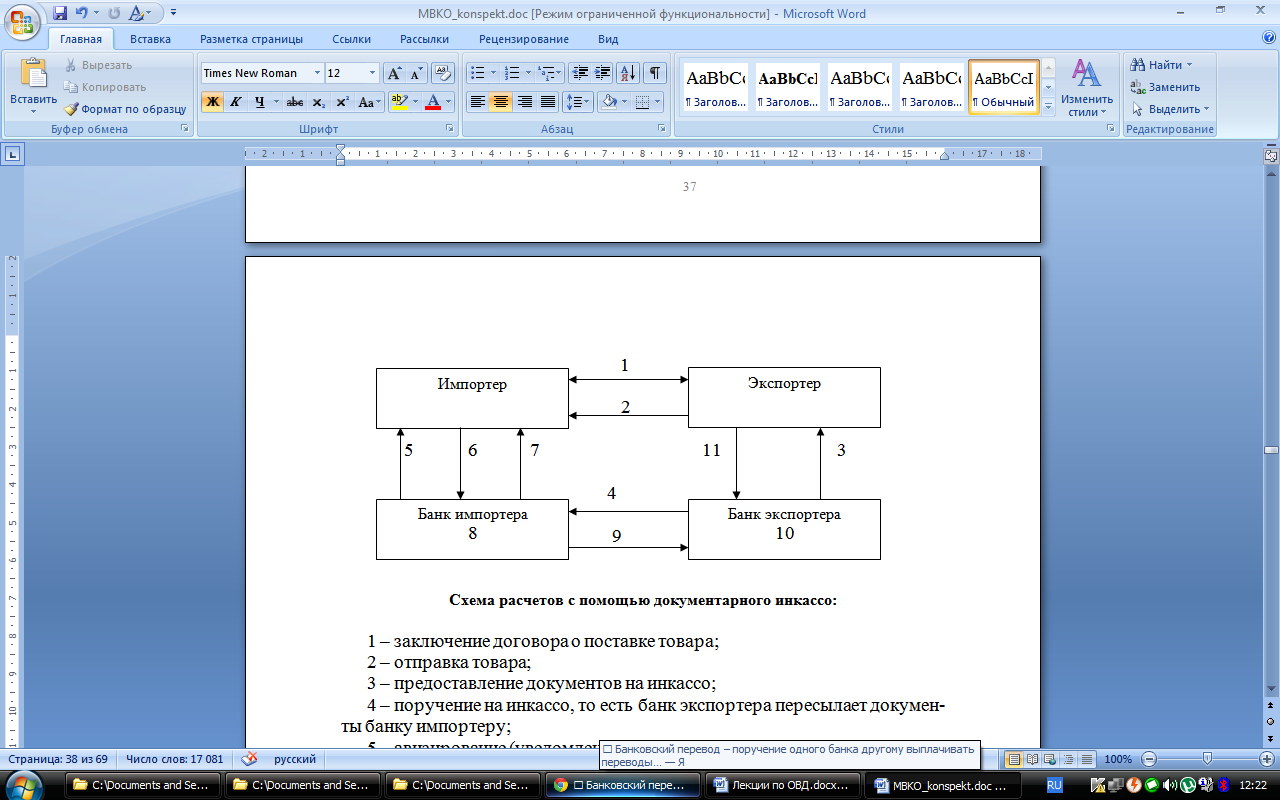Open the Paragraph (Абзац) dialog launcher
Viewport: 1280px width, 800px height.
pyautogui.click(x=661, y=129)
